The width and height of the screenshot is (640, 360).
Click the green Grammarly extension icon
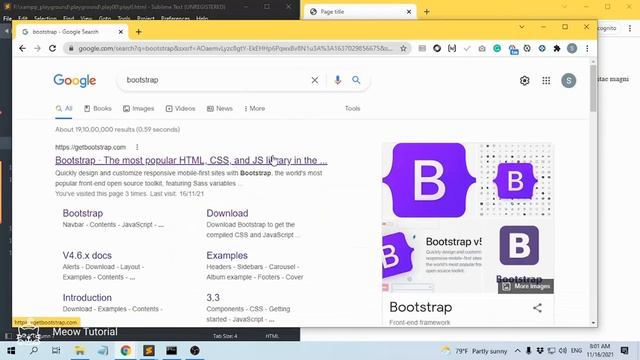(497, 48)
